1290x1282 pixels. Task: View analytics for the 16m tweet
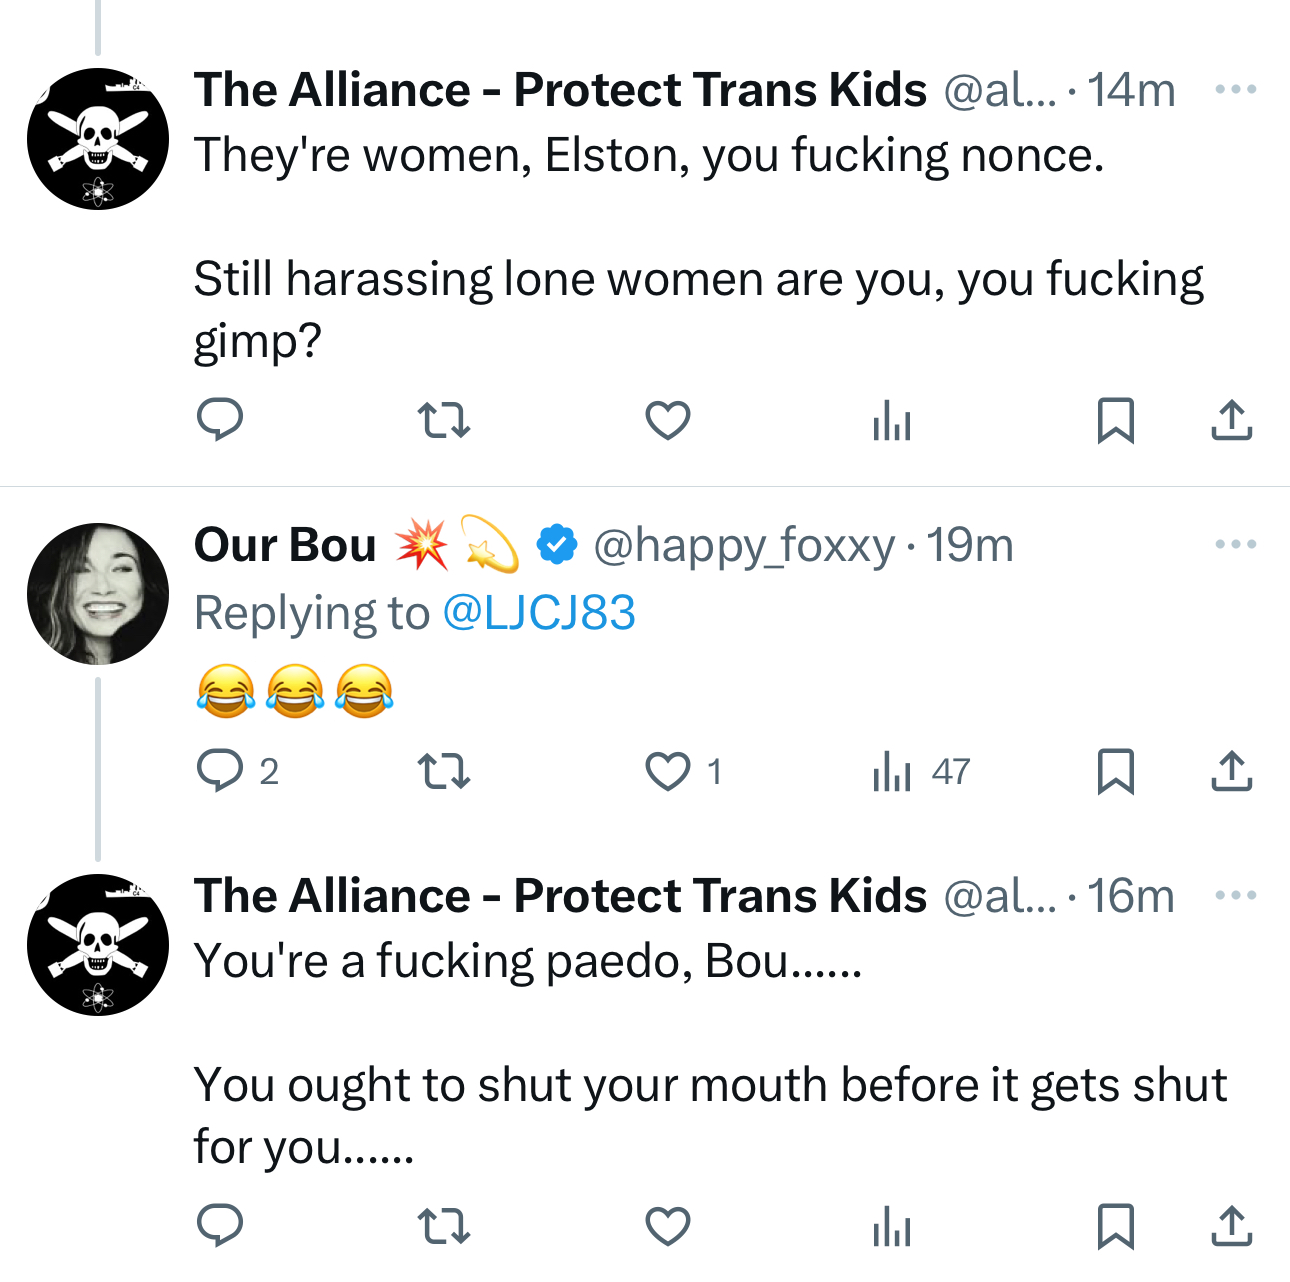[891, 1226]
